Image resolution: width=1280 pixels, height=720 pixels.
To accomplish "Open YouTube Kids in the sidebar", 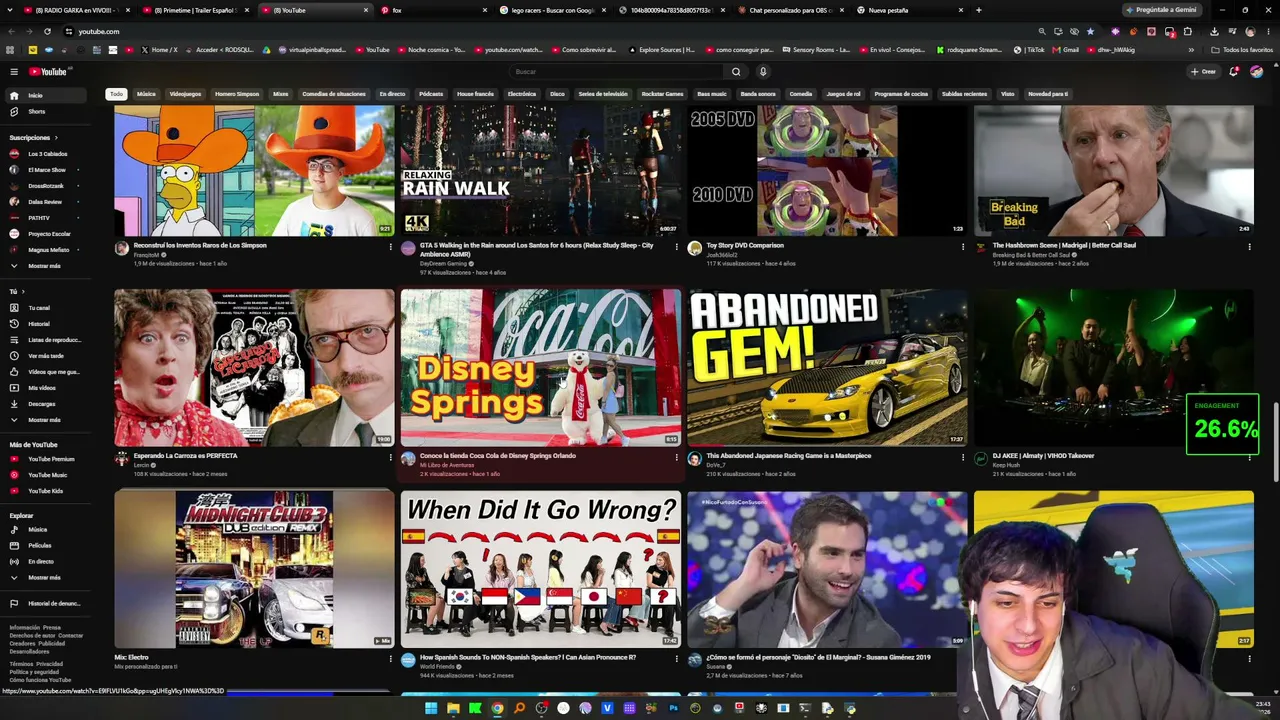I will [45, 491].
